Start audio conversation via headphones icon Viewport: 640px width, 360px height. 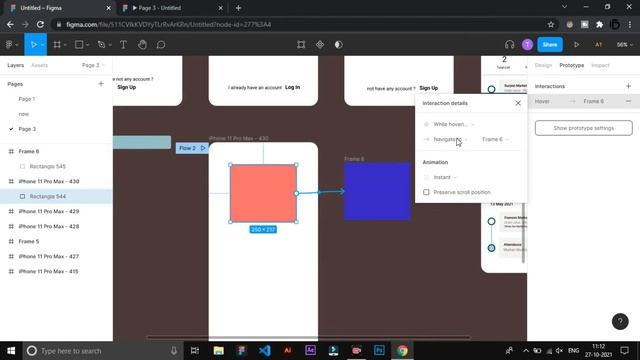point(509,44)
